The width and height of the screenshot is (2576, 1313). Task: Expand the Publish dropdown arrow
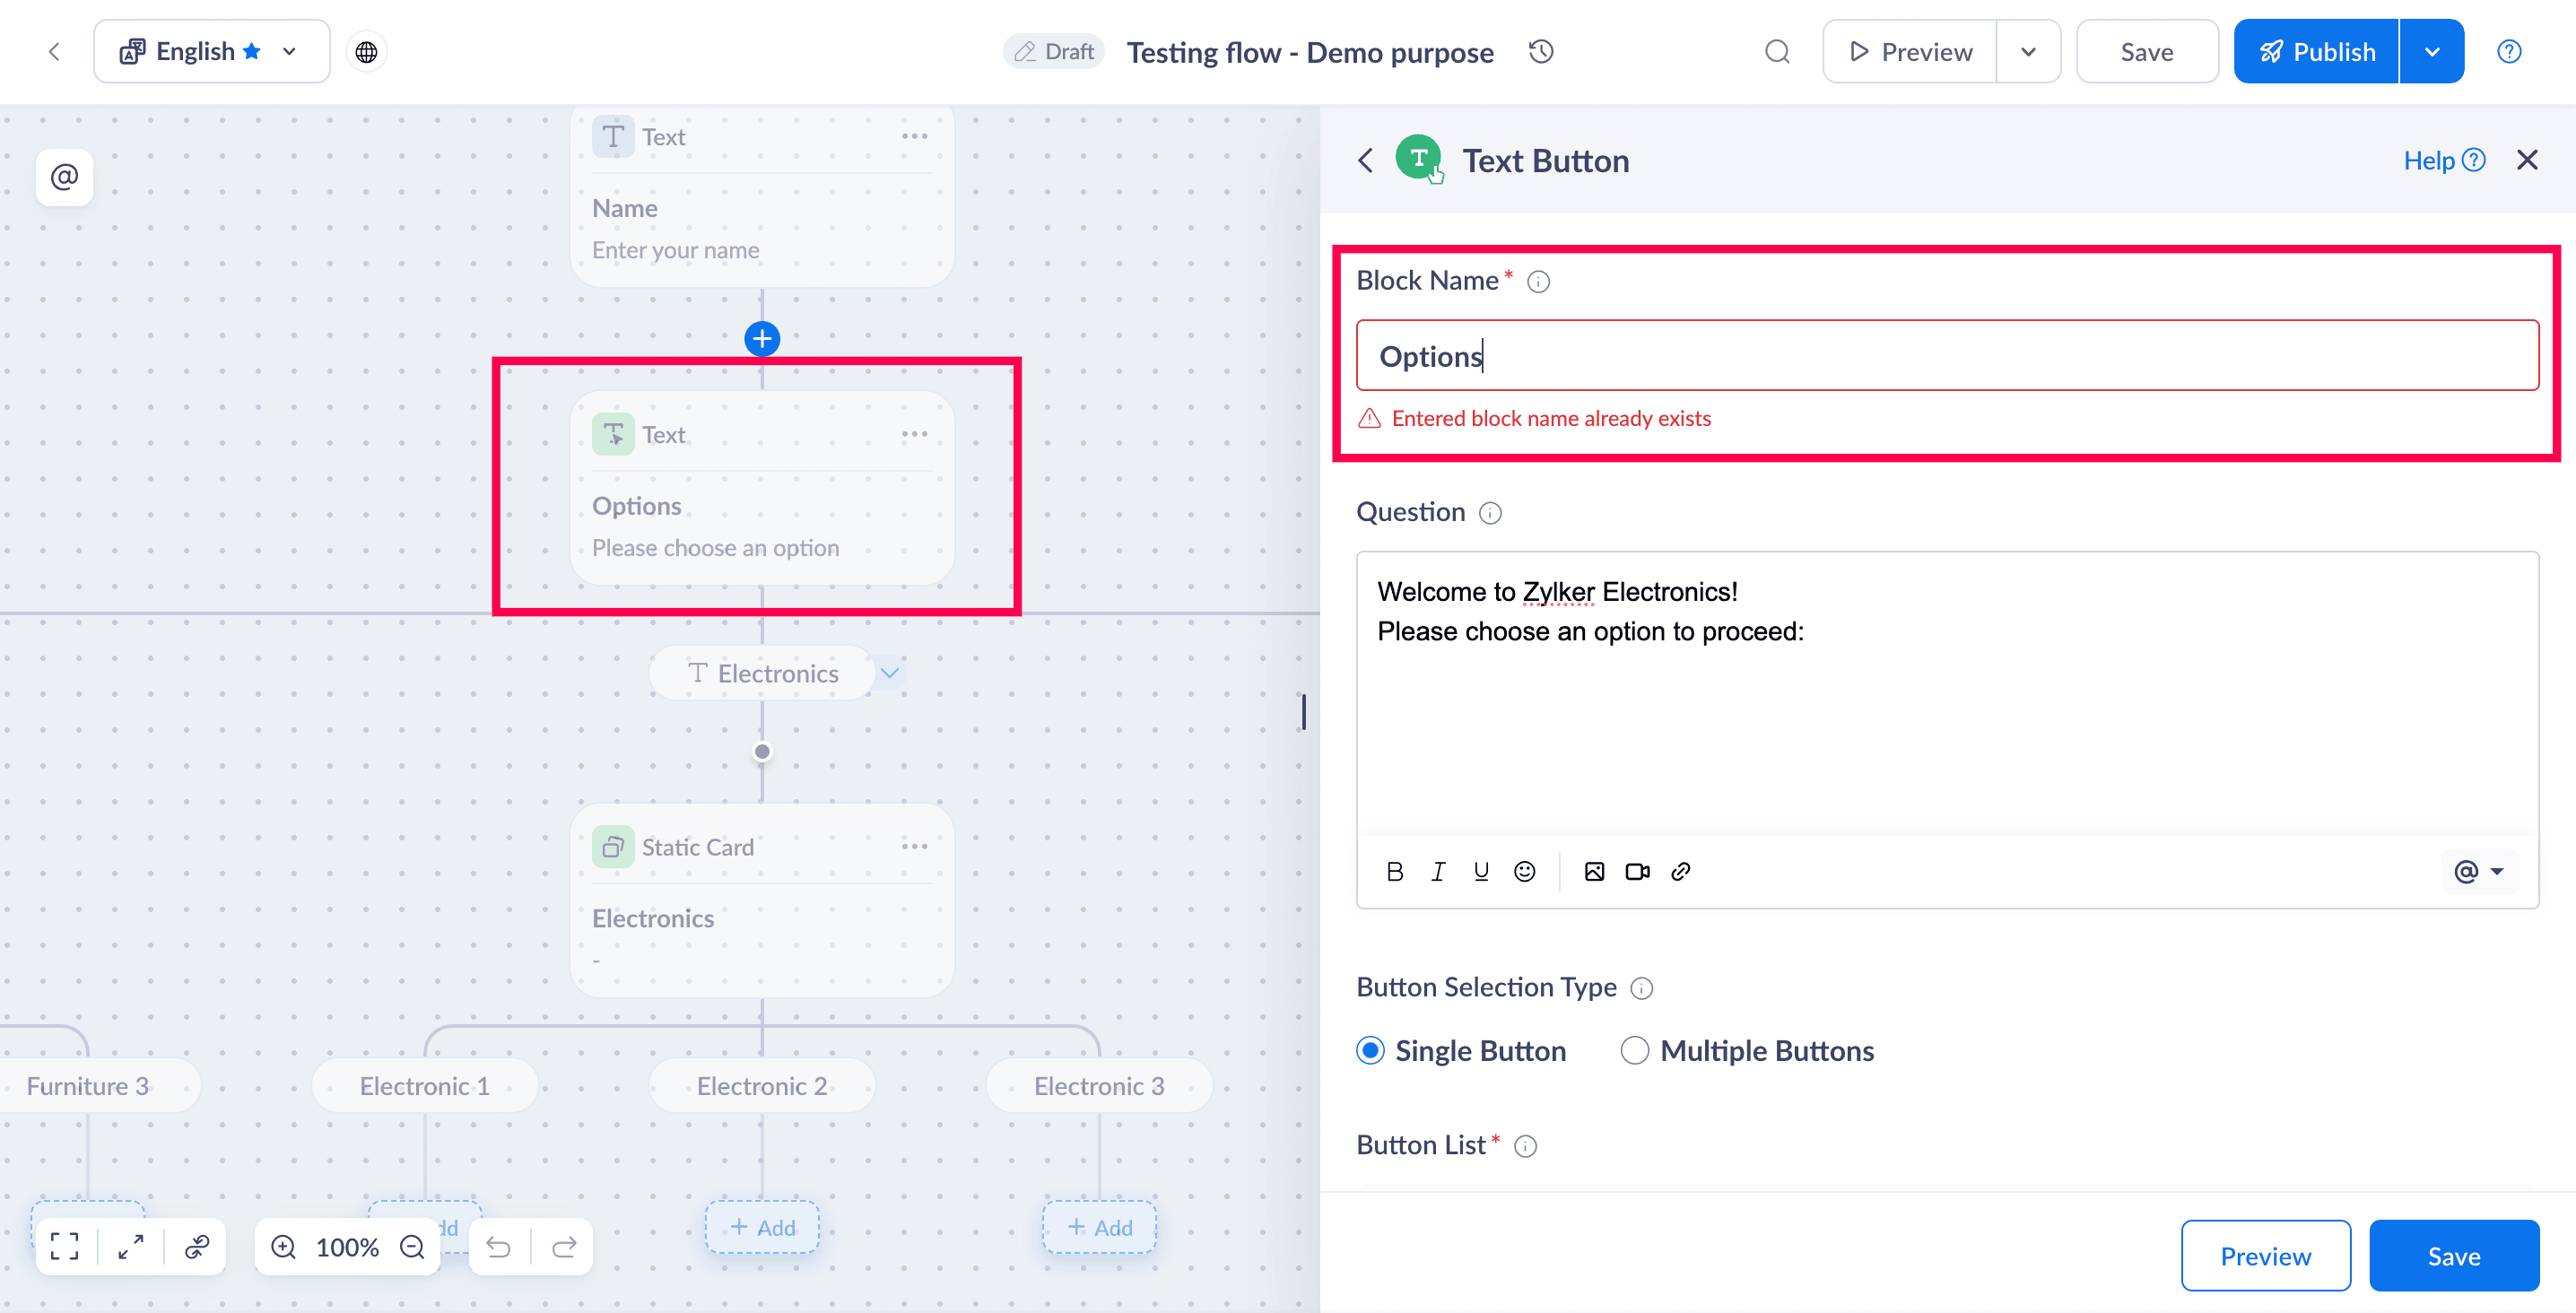click(2431, 51)
